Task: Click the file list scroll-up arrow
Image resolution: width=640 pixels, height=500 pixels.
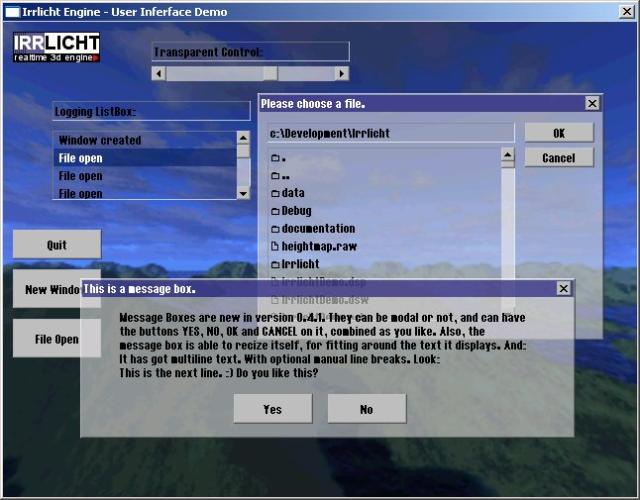Action: click(x=507, y=154)
